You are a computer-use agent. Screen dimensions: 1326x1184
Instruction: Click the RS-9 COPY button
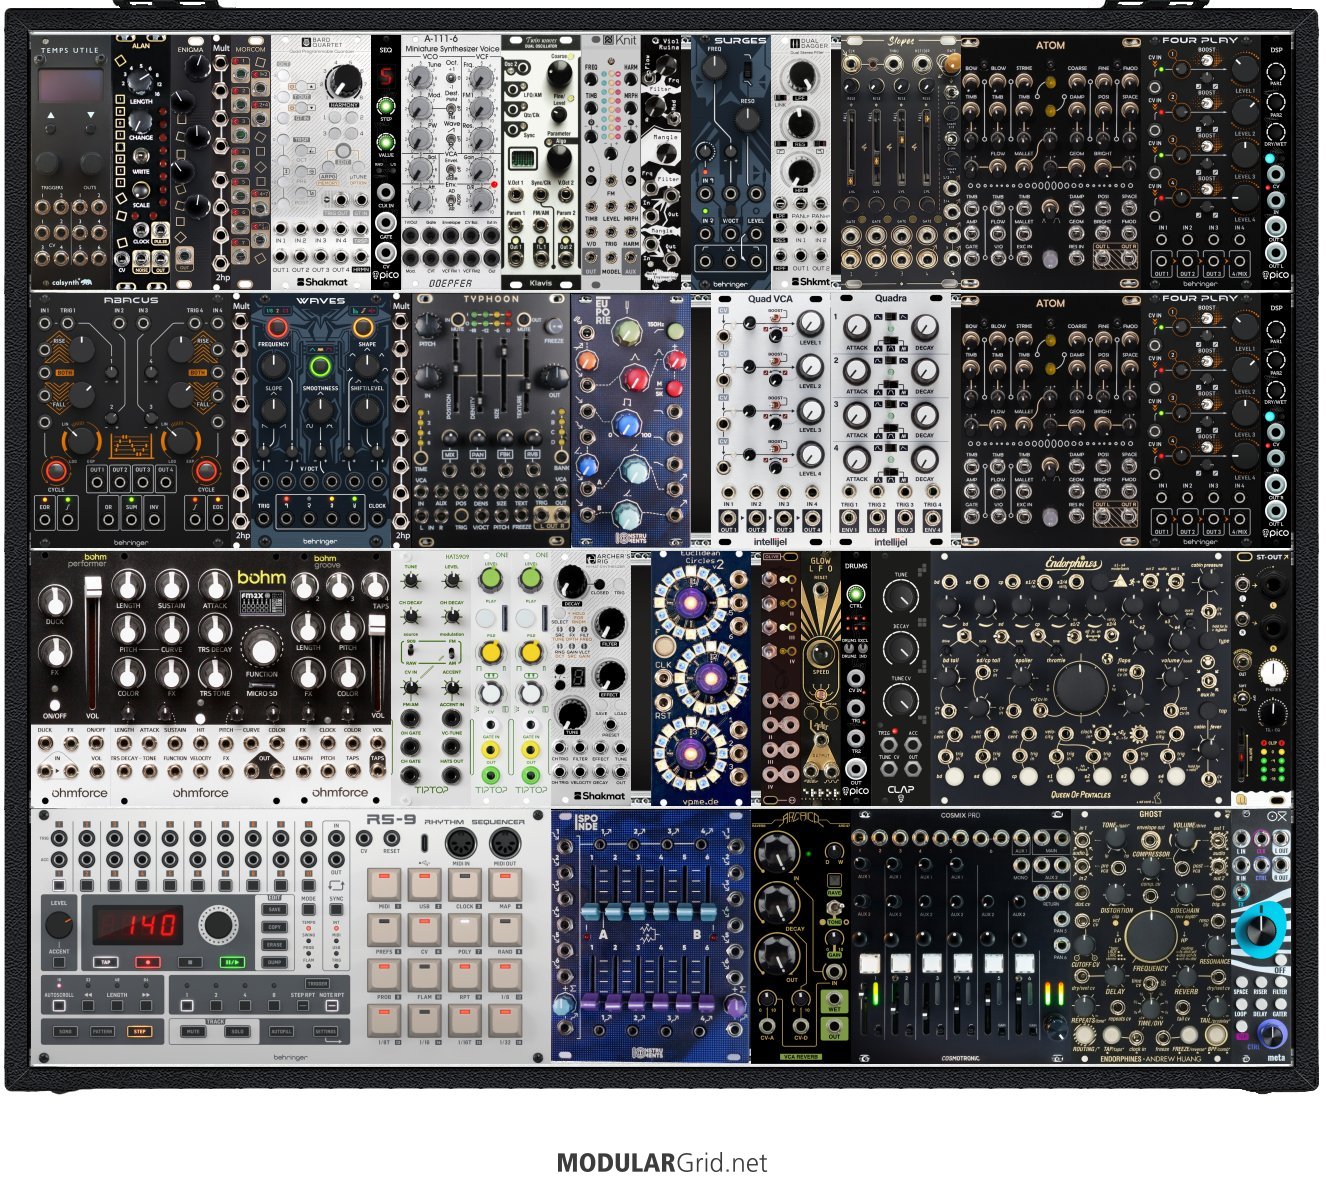(x=275, y=927)
